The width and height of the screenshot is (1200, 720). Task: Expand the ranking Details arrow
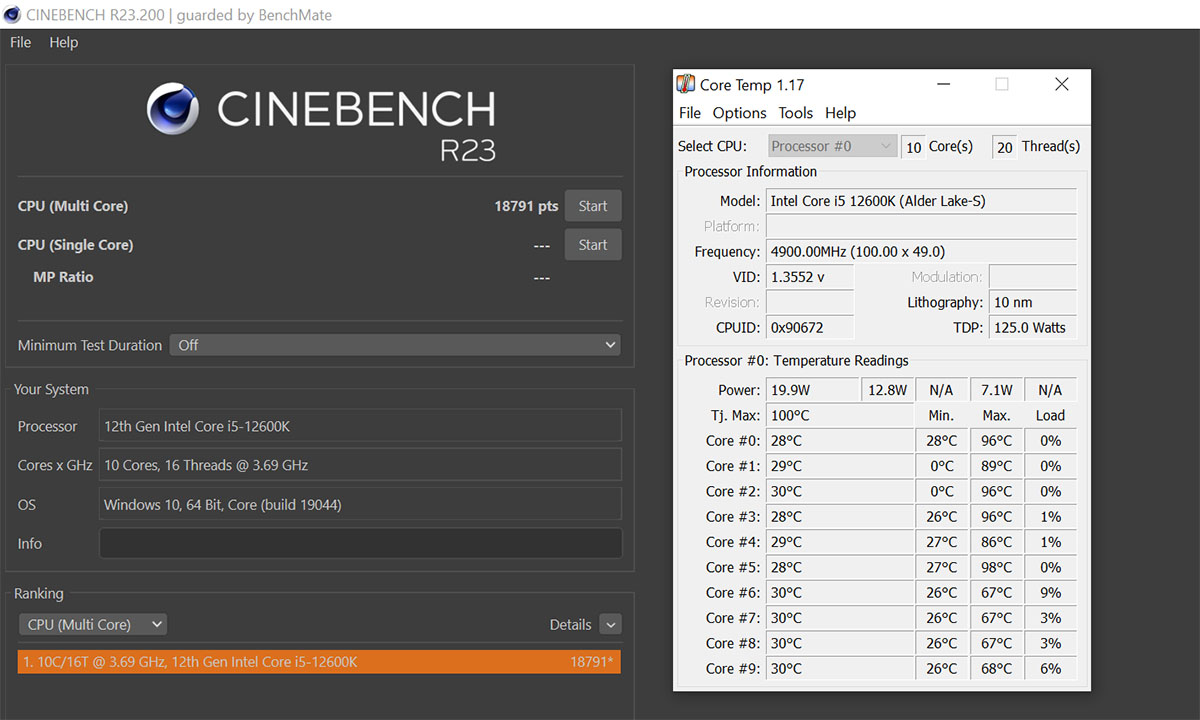pyautogui.click(x=611, y=624)
